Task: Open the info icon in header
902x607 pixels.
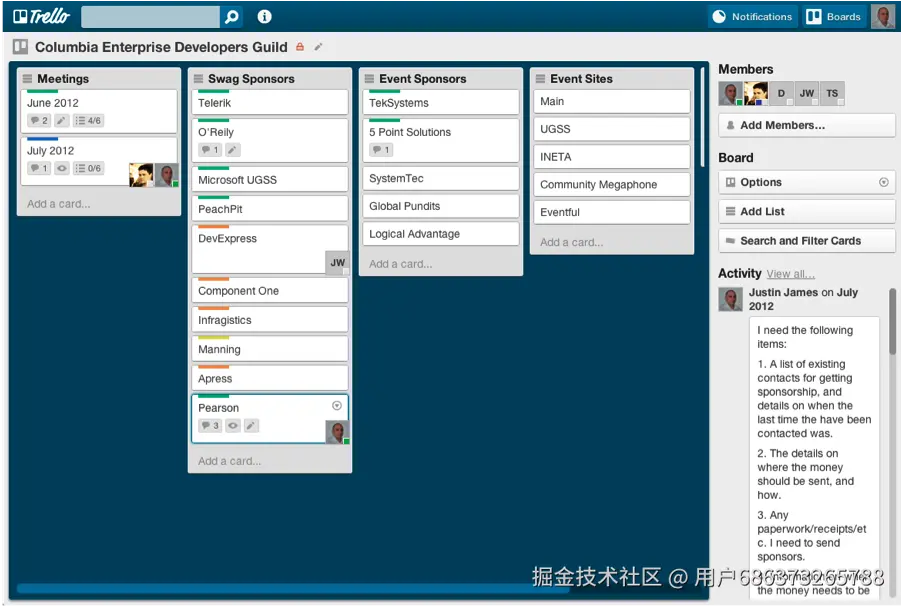Action: click(x=265, y=17)
